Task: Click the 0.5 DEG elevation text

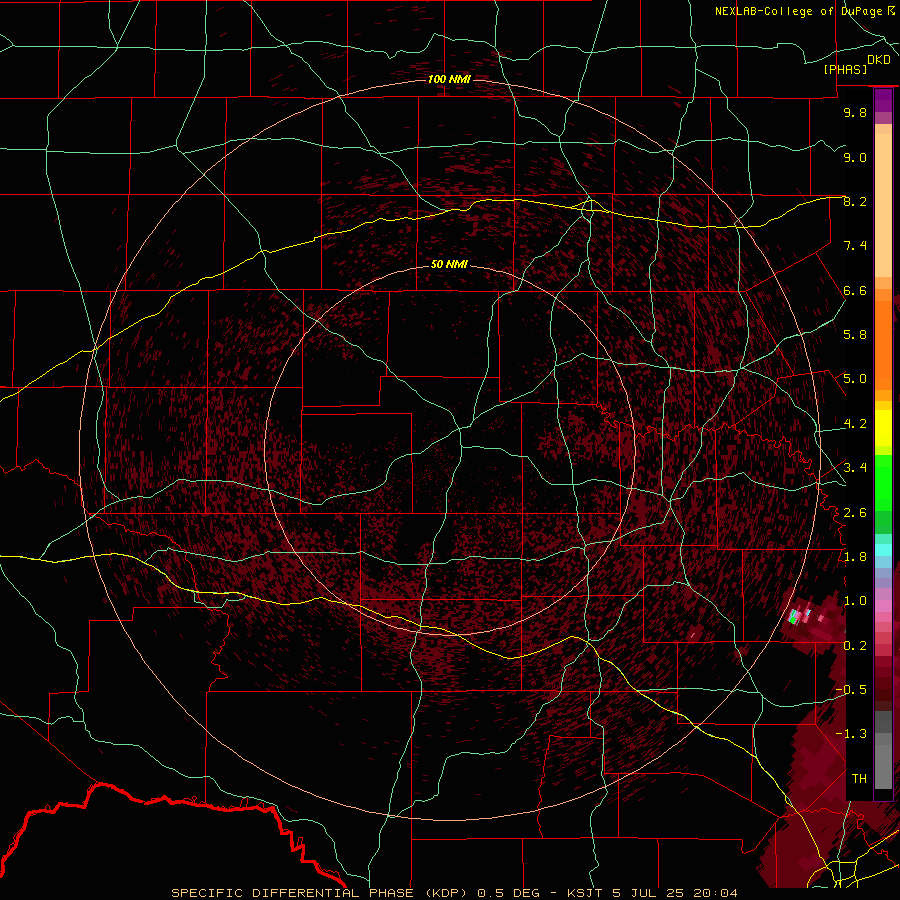Action: 509,893
